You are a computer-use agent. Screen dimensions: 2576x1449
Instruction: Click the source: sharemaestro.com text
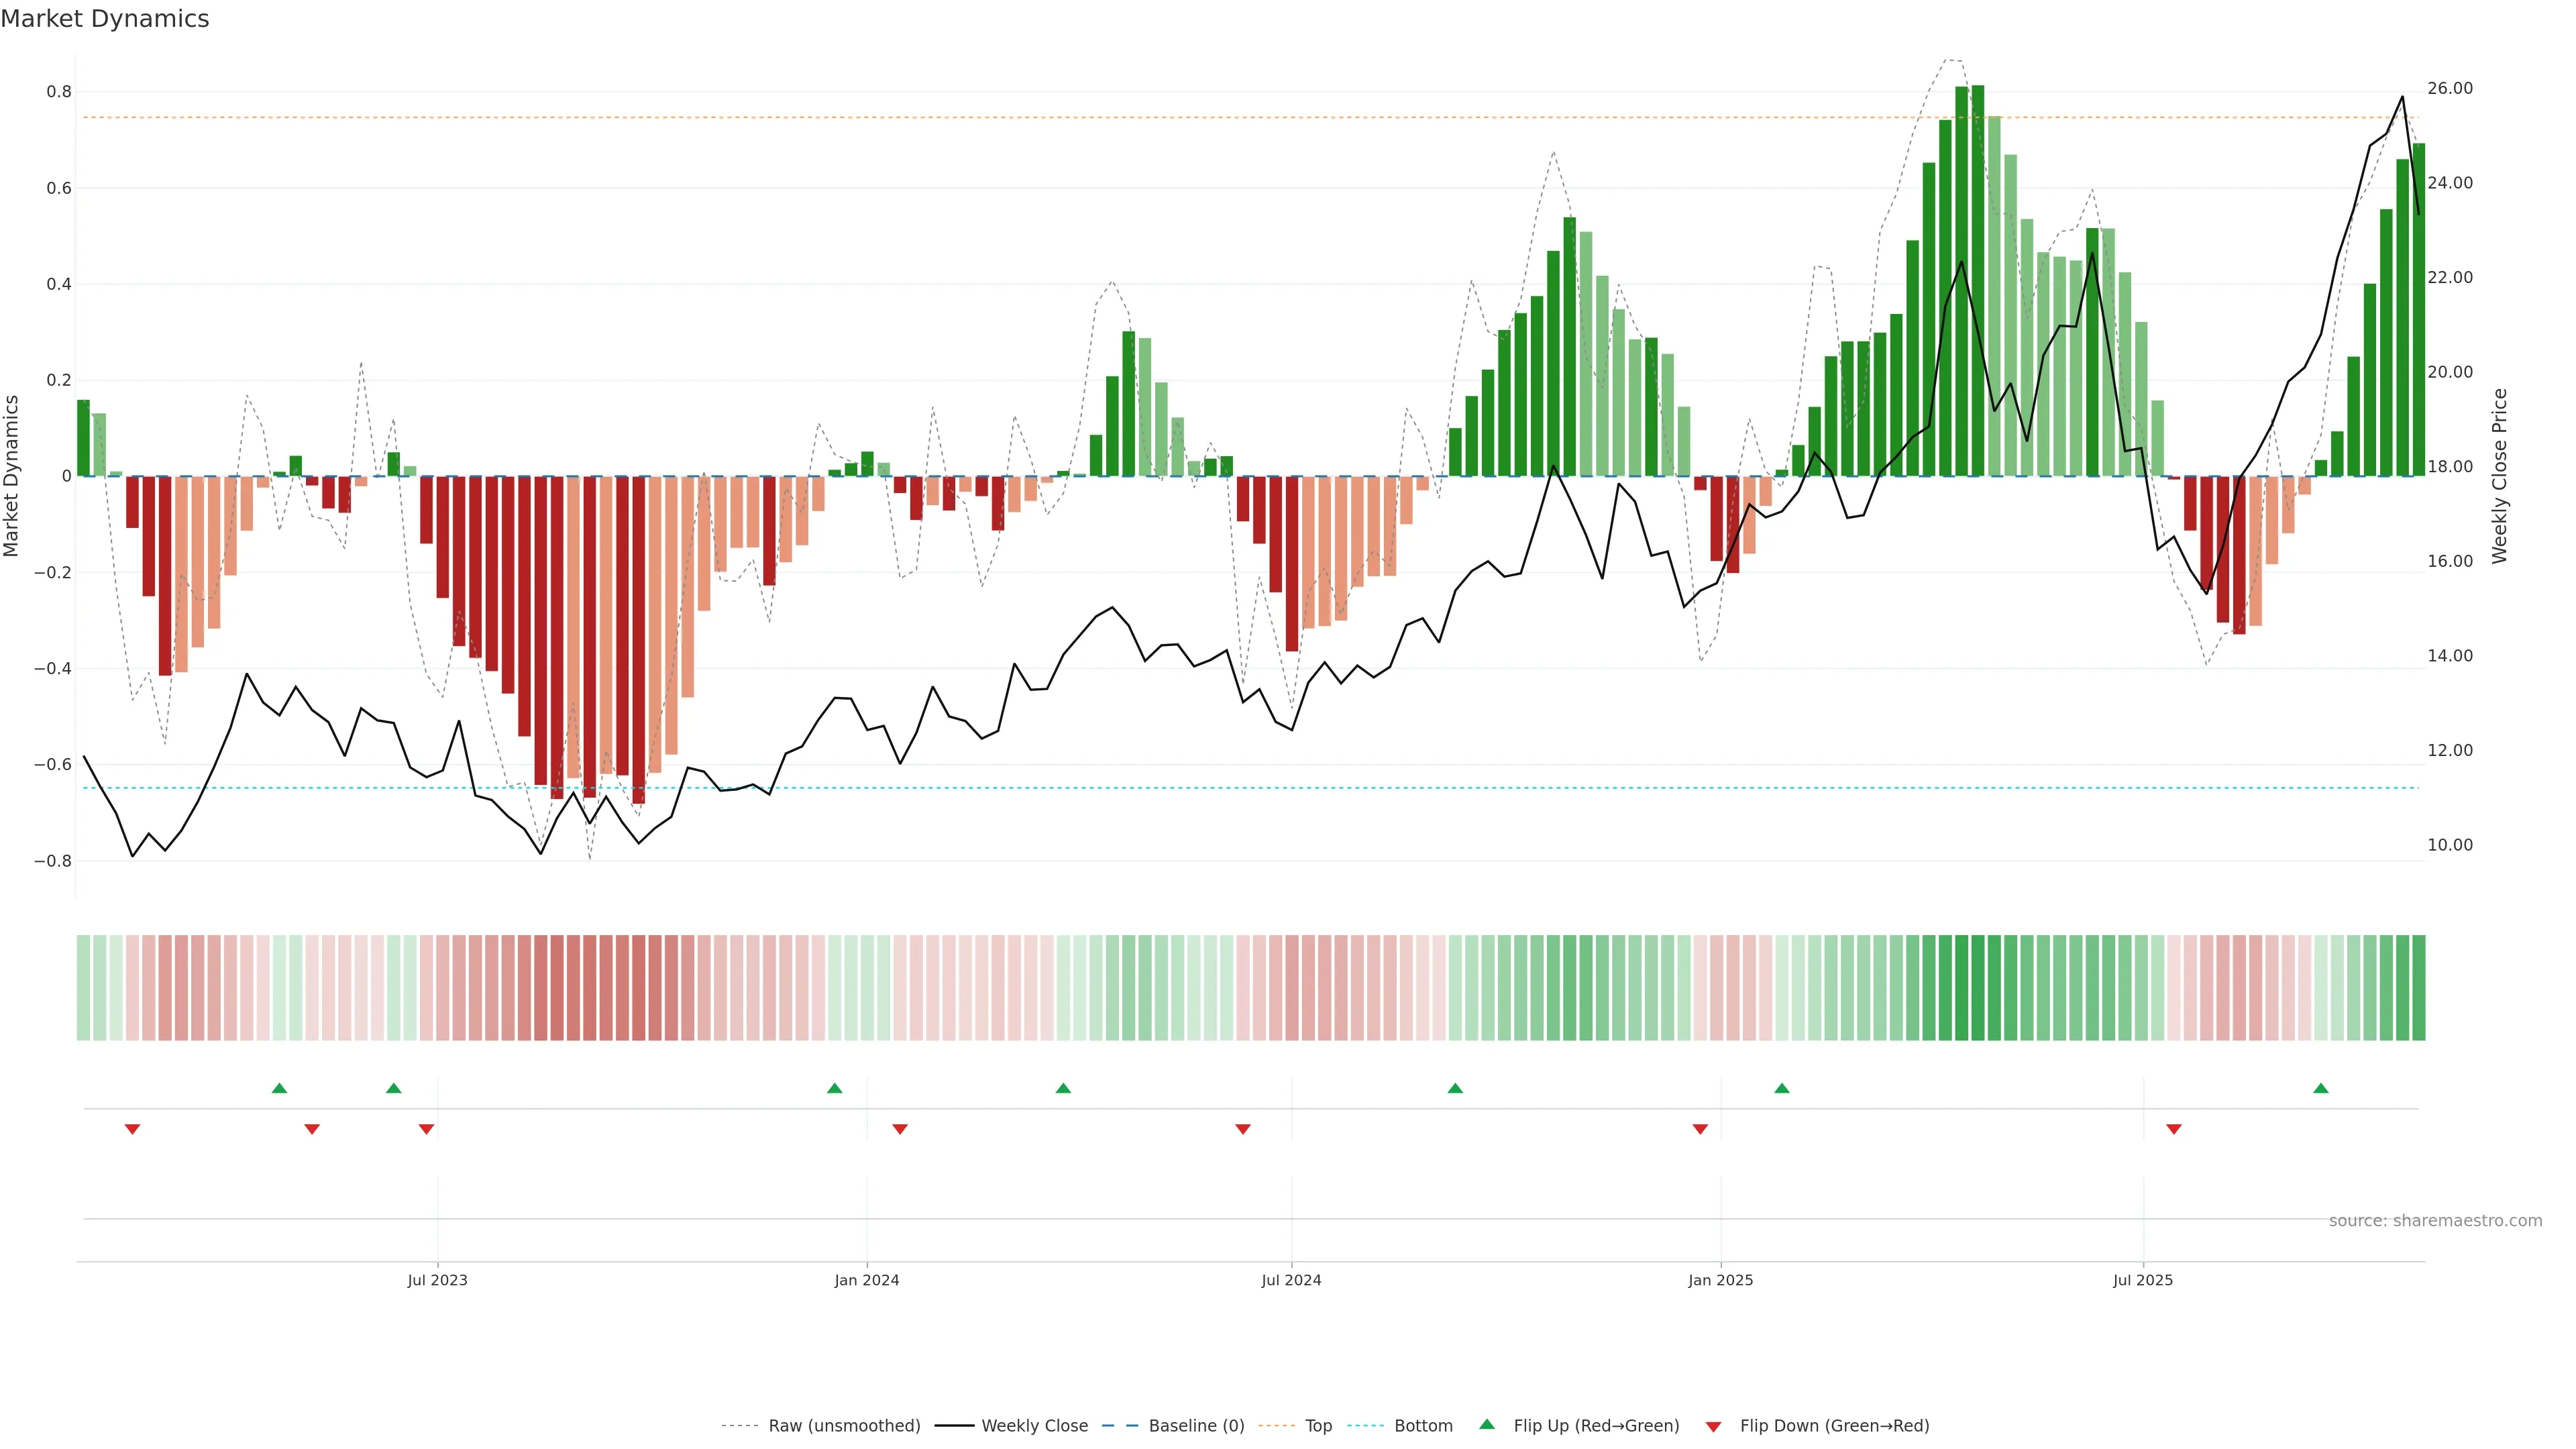point(2435,1221)
